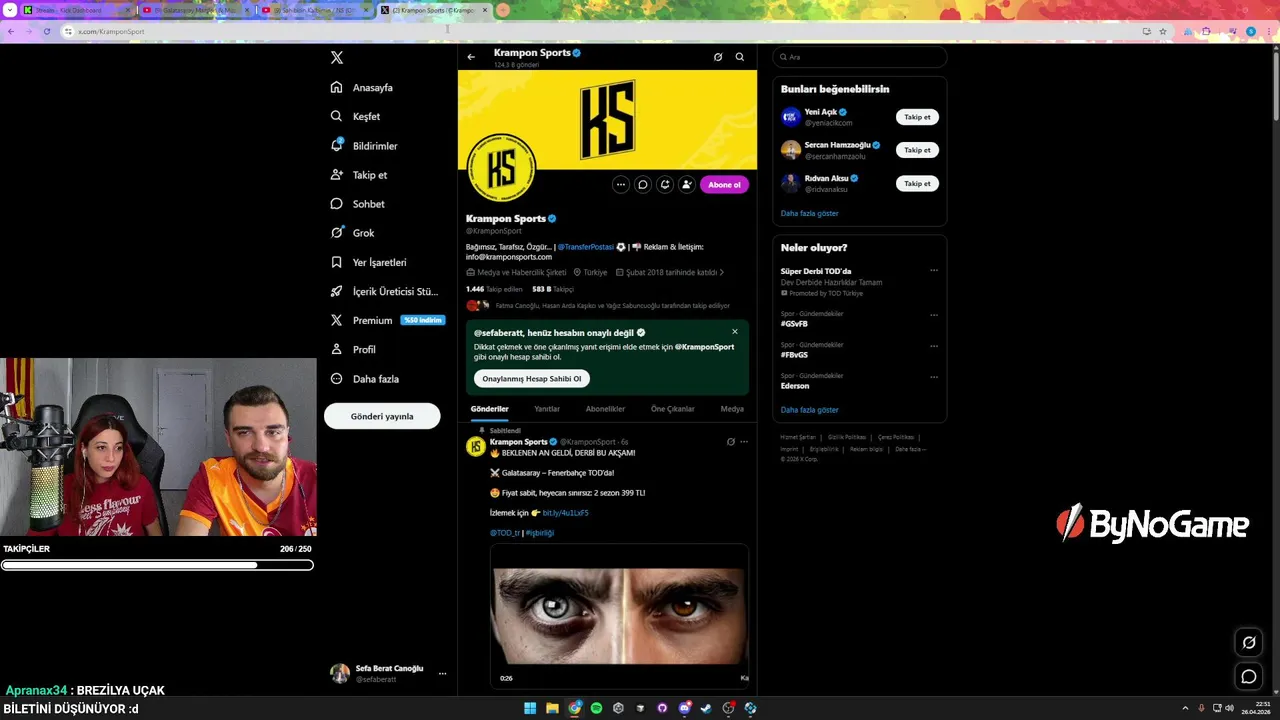The height and width of the screenshot is (720, 1280).
Task: Click the Gönderi yayınla button
Action: pos(382,416)
